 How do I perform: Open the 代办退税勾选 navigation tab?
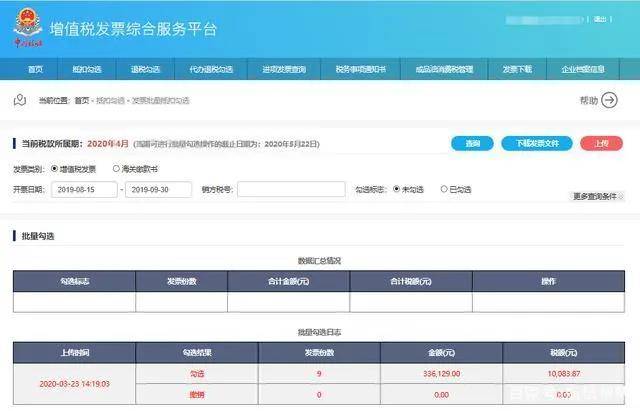point(211,69)
